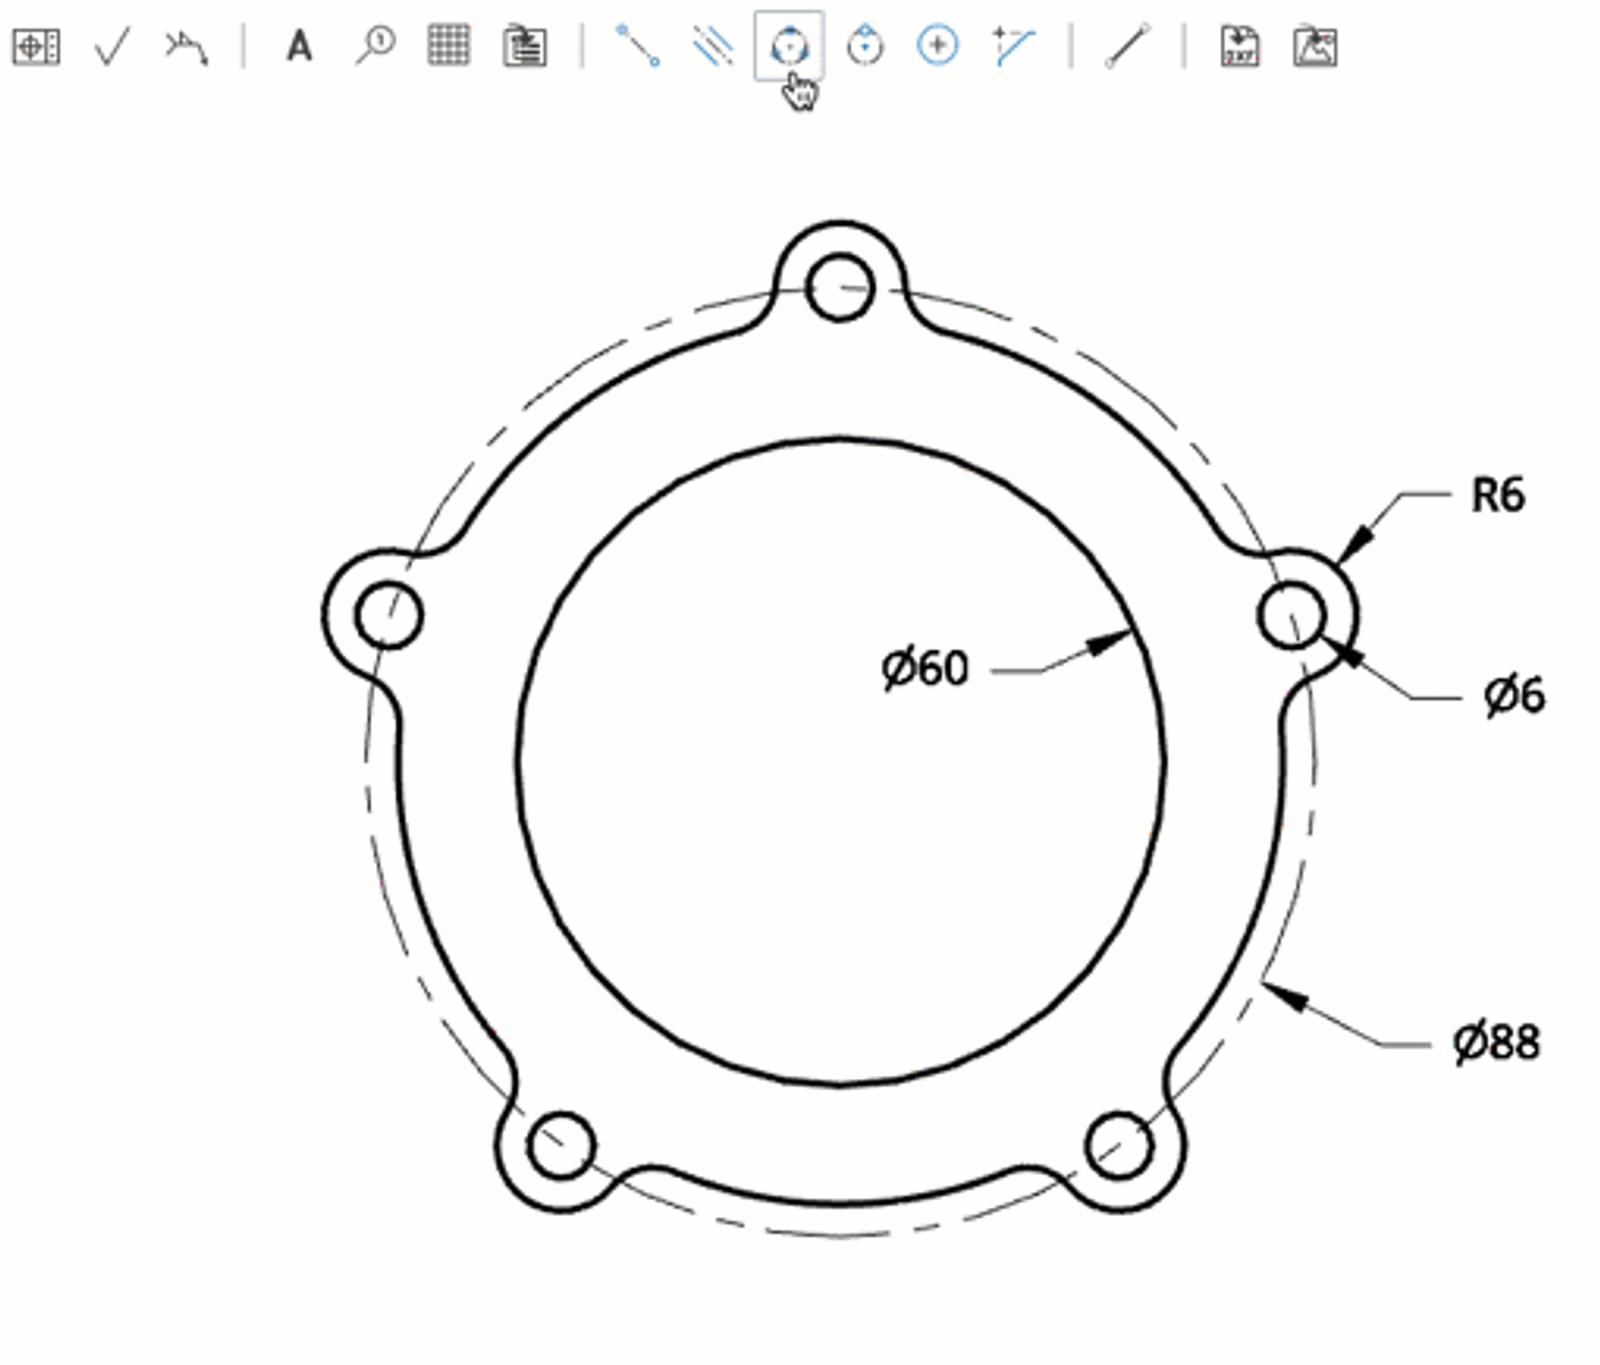
Task: Activate the text note tool (A)
Action: (x=299, y=46)
